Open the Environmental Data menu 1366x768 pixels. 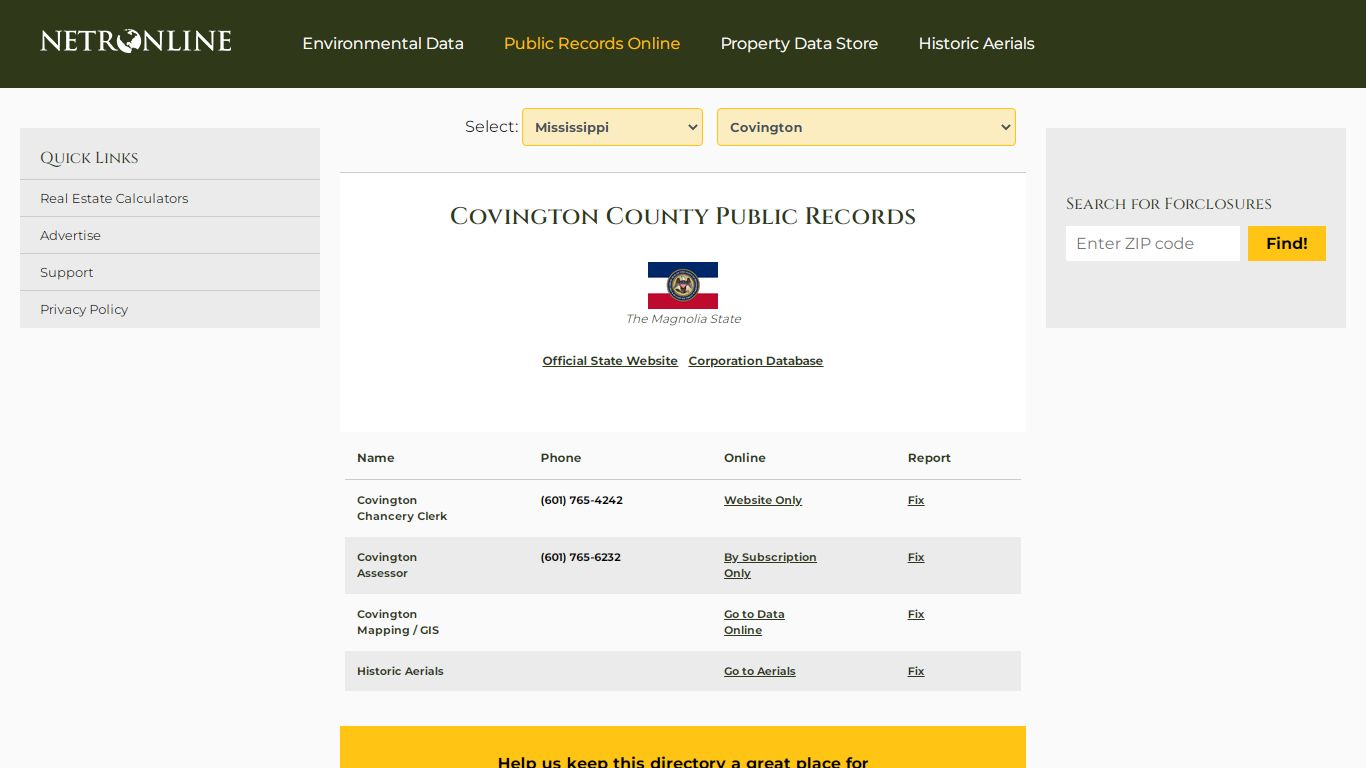(383, 44)
